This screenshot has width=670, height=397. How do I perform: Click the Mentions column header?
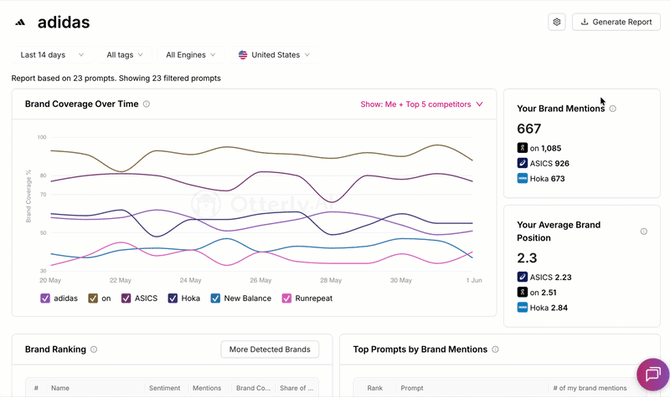207,388
